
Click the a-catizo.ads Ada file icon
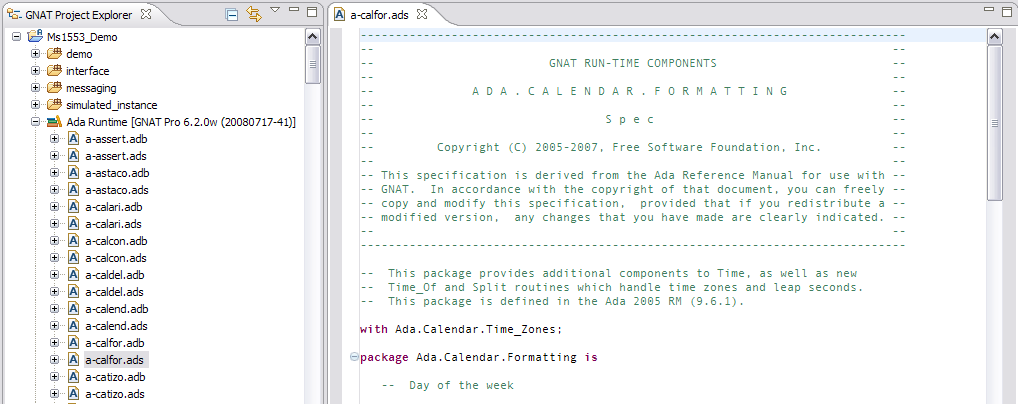(x=73, y=393)
